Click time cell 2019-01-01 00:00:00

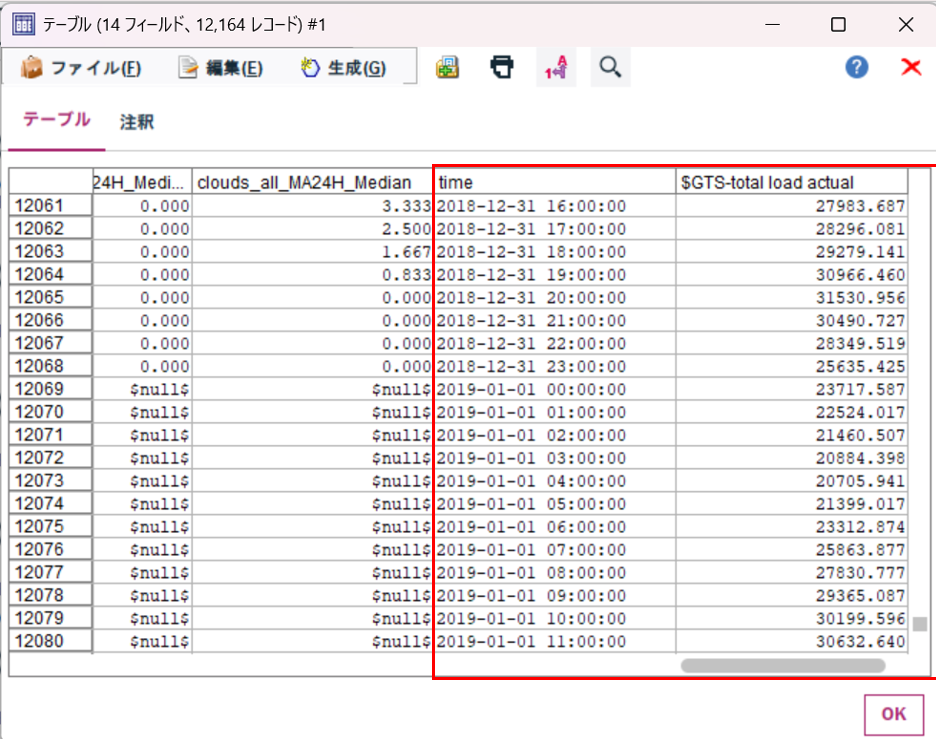pos(555,389)
